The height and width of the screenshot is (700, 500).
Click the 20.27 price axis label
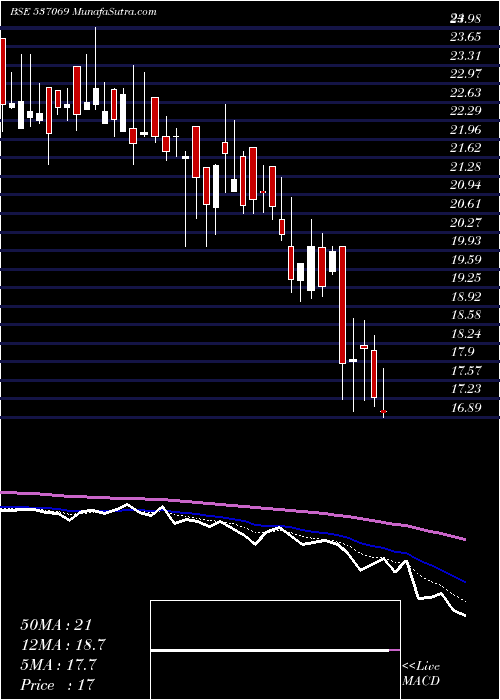pos(466,222)
